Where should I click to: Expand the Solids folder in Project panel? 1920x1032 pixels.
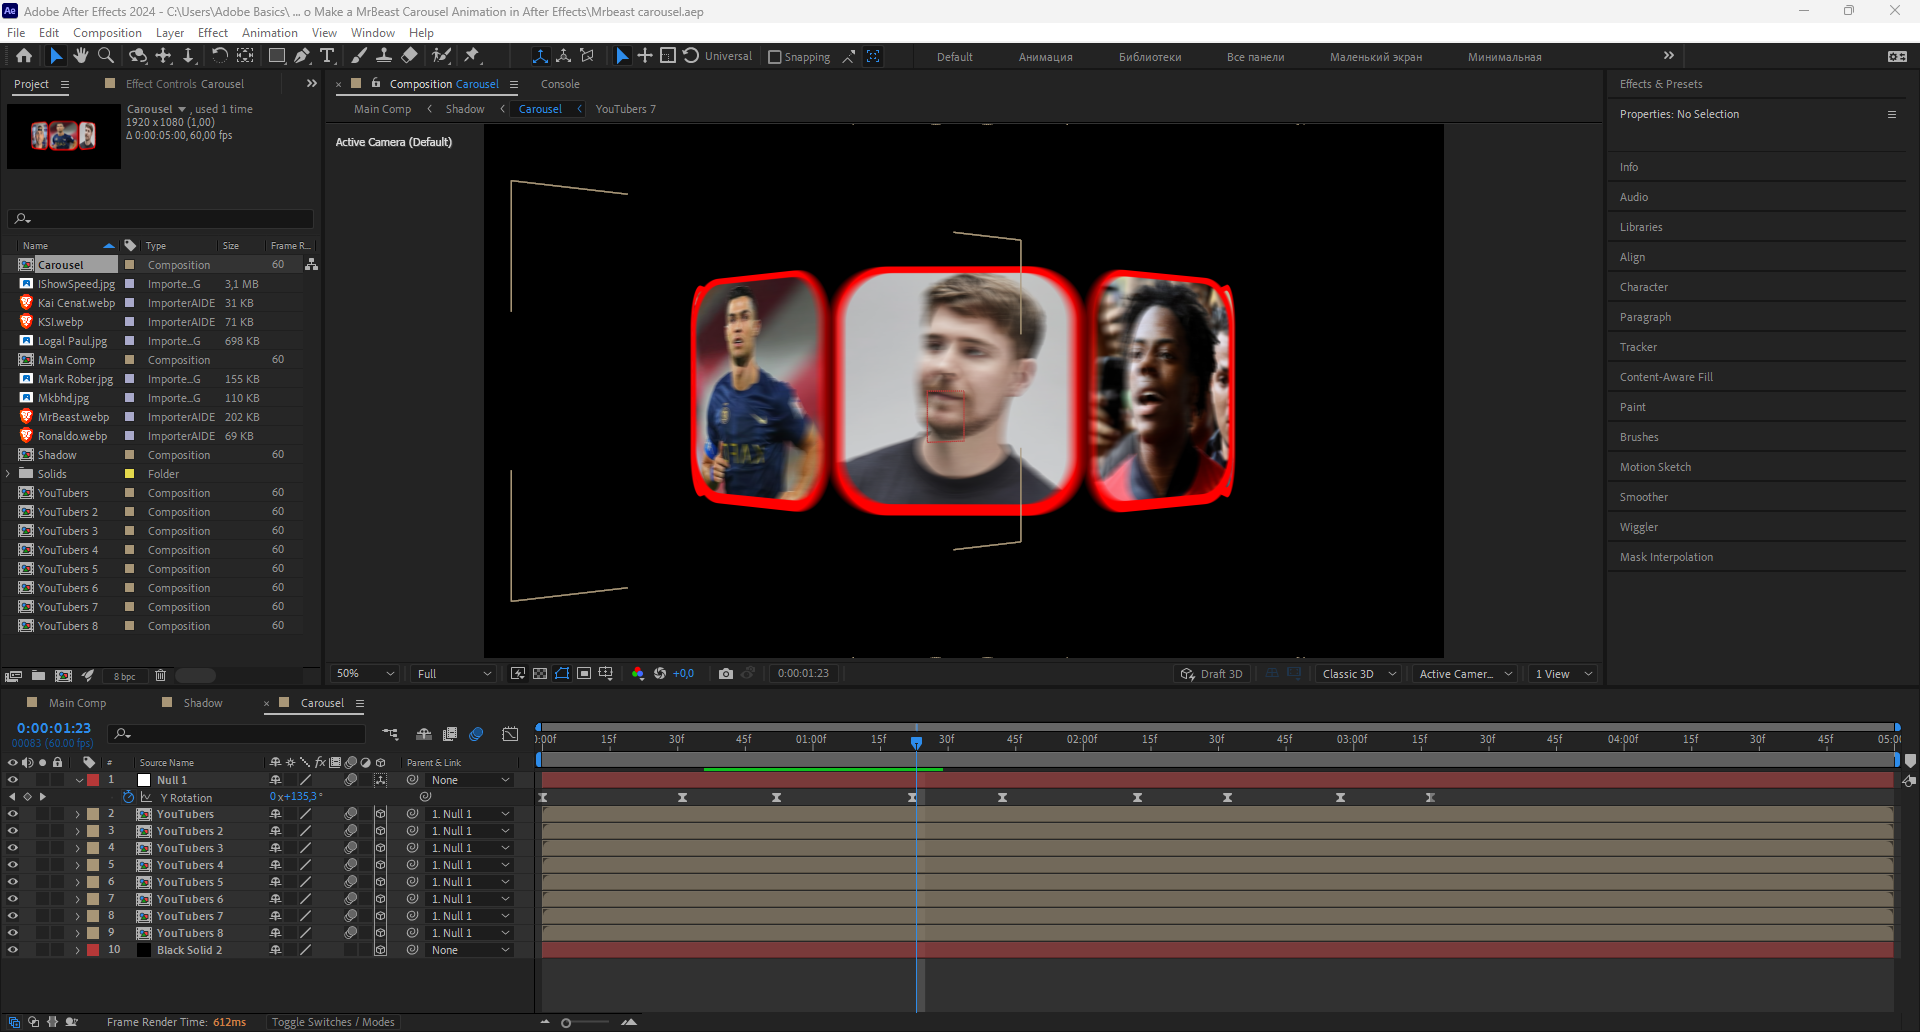click(7, 473)
